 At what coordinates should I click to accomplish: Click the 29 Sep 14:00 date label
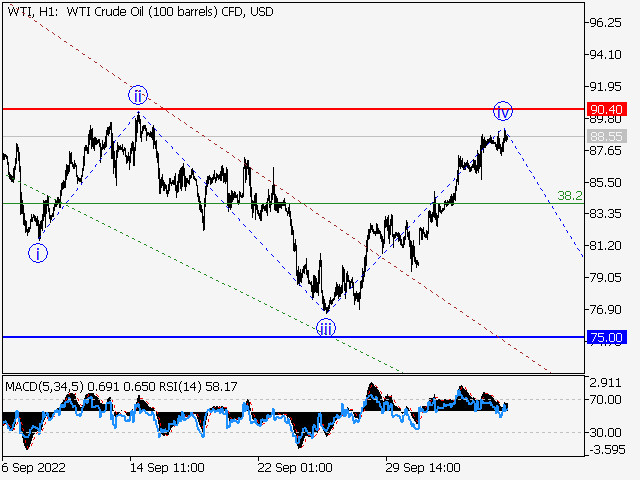tap(423, 467)
